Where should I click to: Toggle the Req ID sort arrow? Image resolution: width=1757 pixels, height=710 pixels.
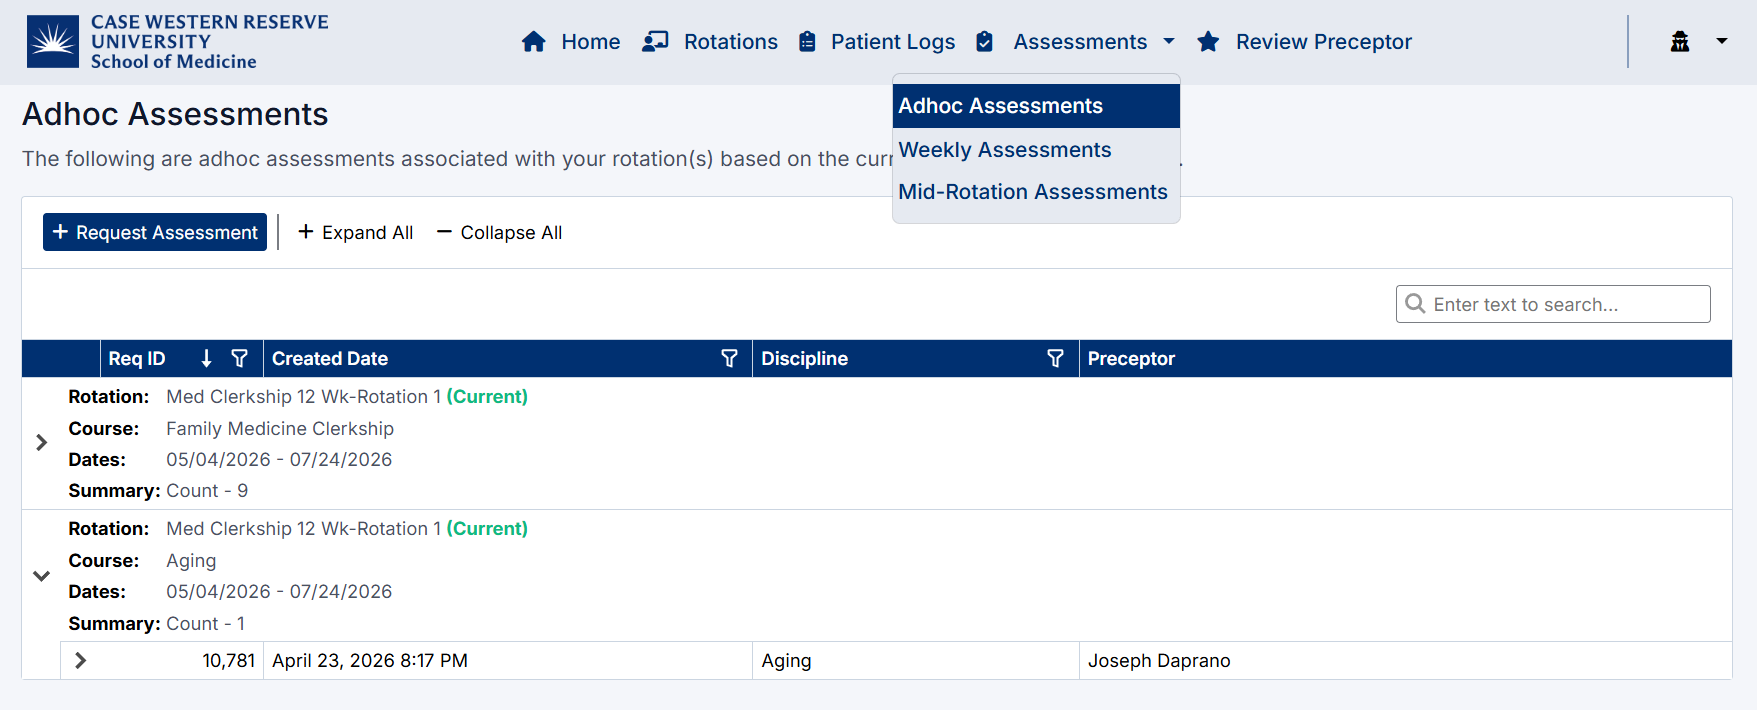[x=206, y=359]
